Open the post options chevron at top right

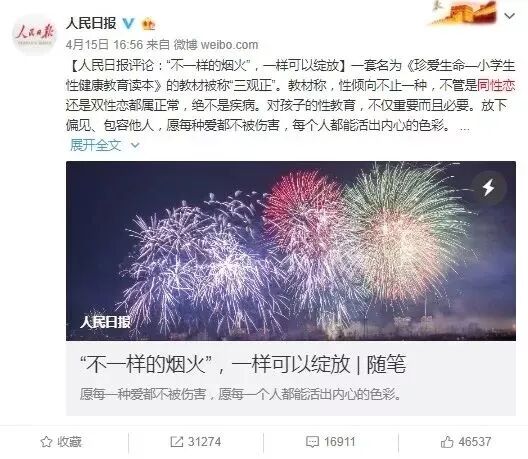[510, 15]
